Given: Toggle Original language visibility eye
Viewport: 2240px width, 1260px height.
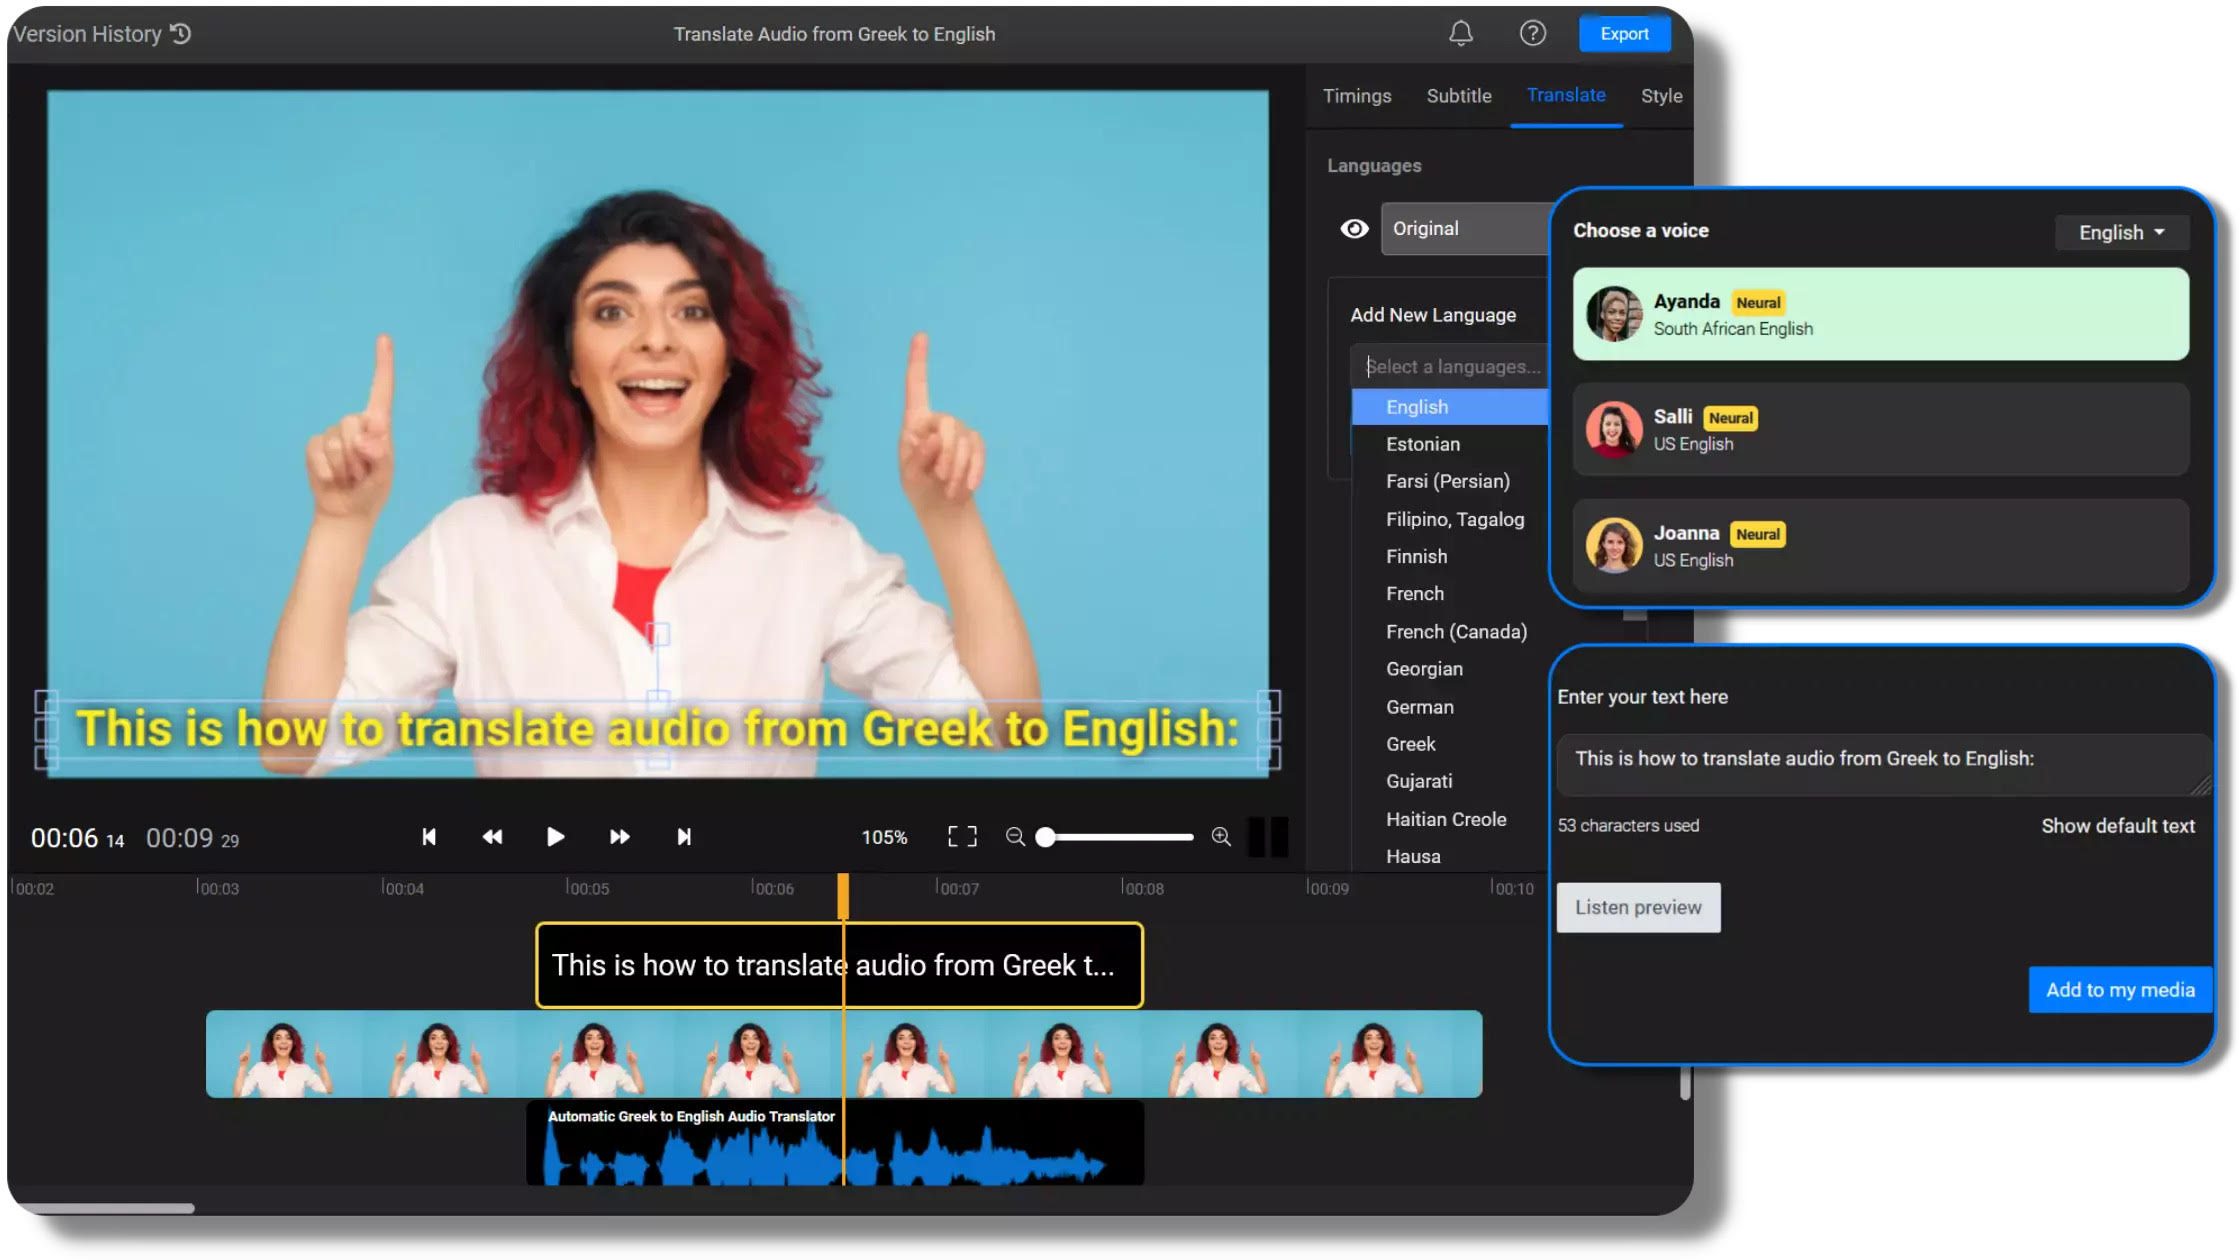Looking at the screenshot, I should pyautogui.click(x=1354, y=229).
